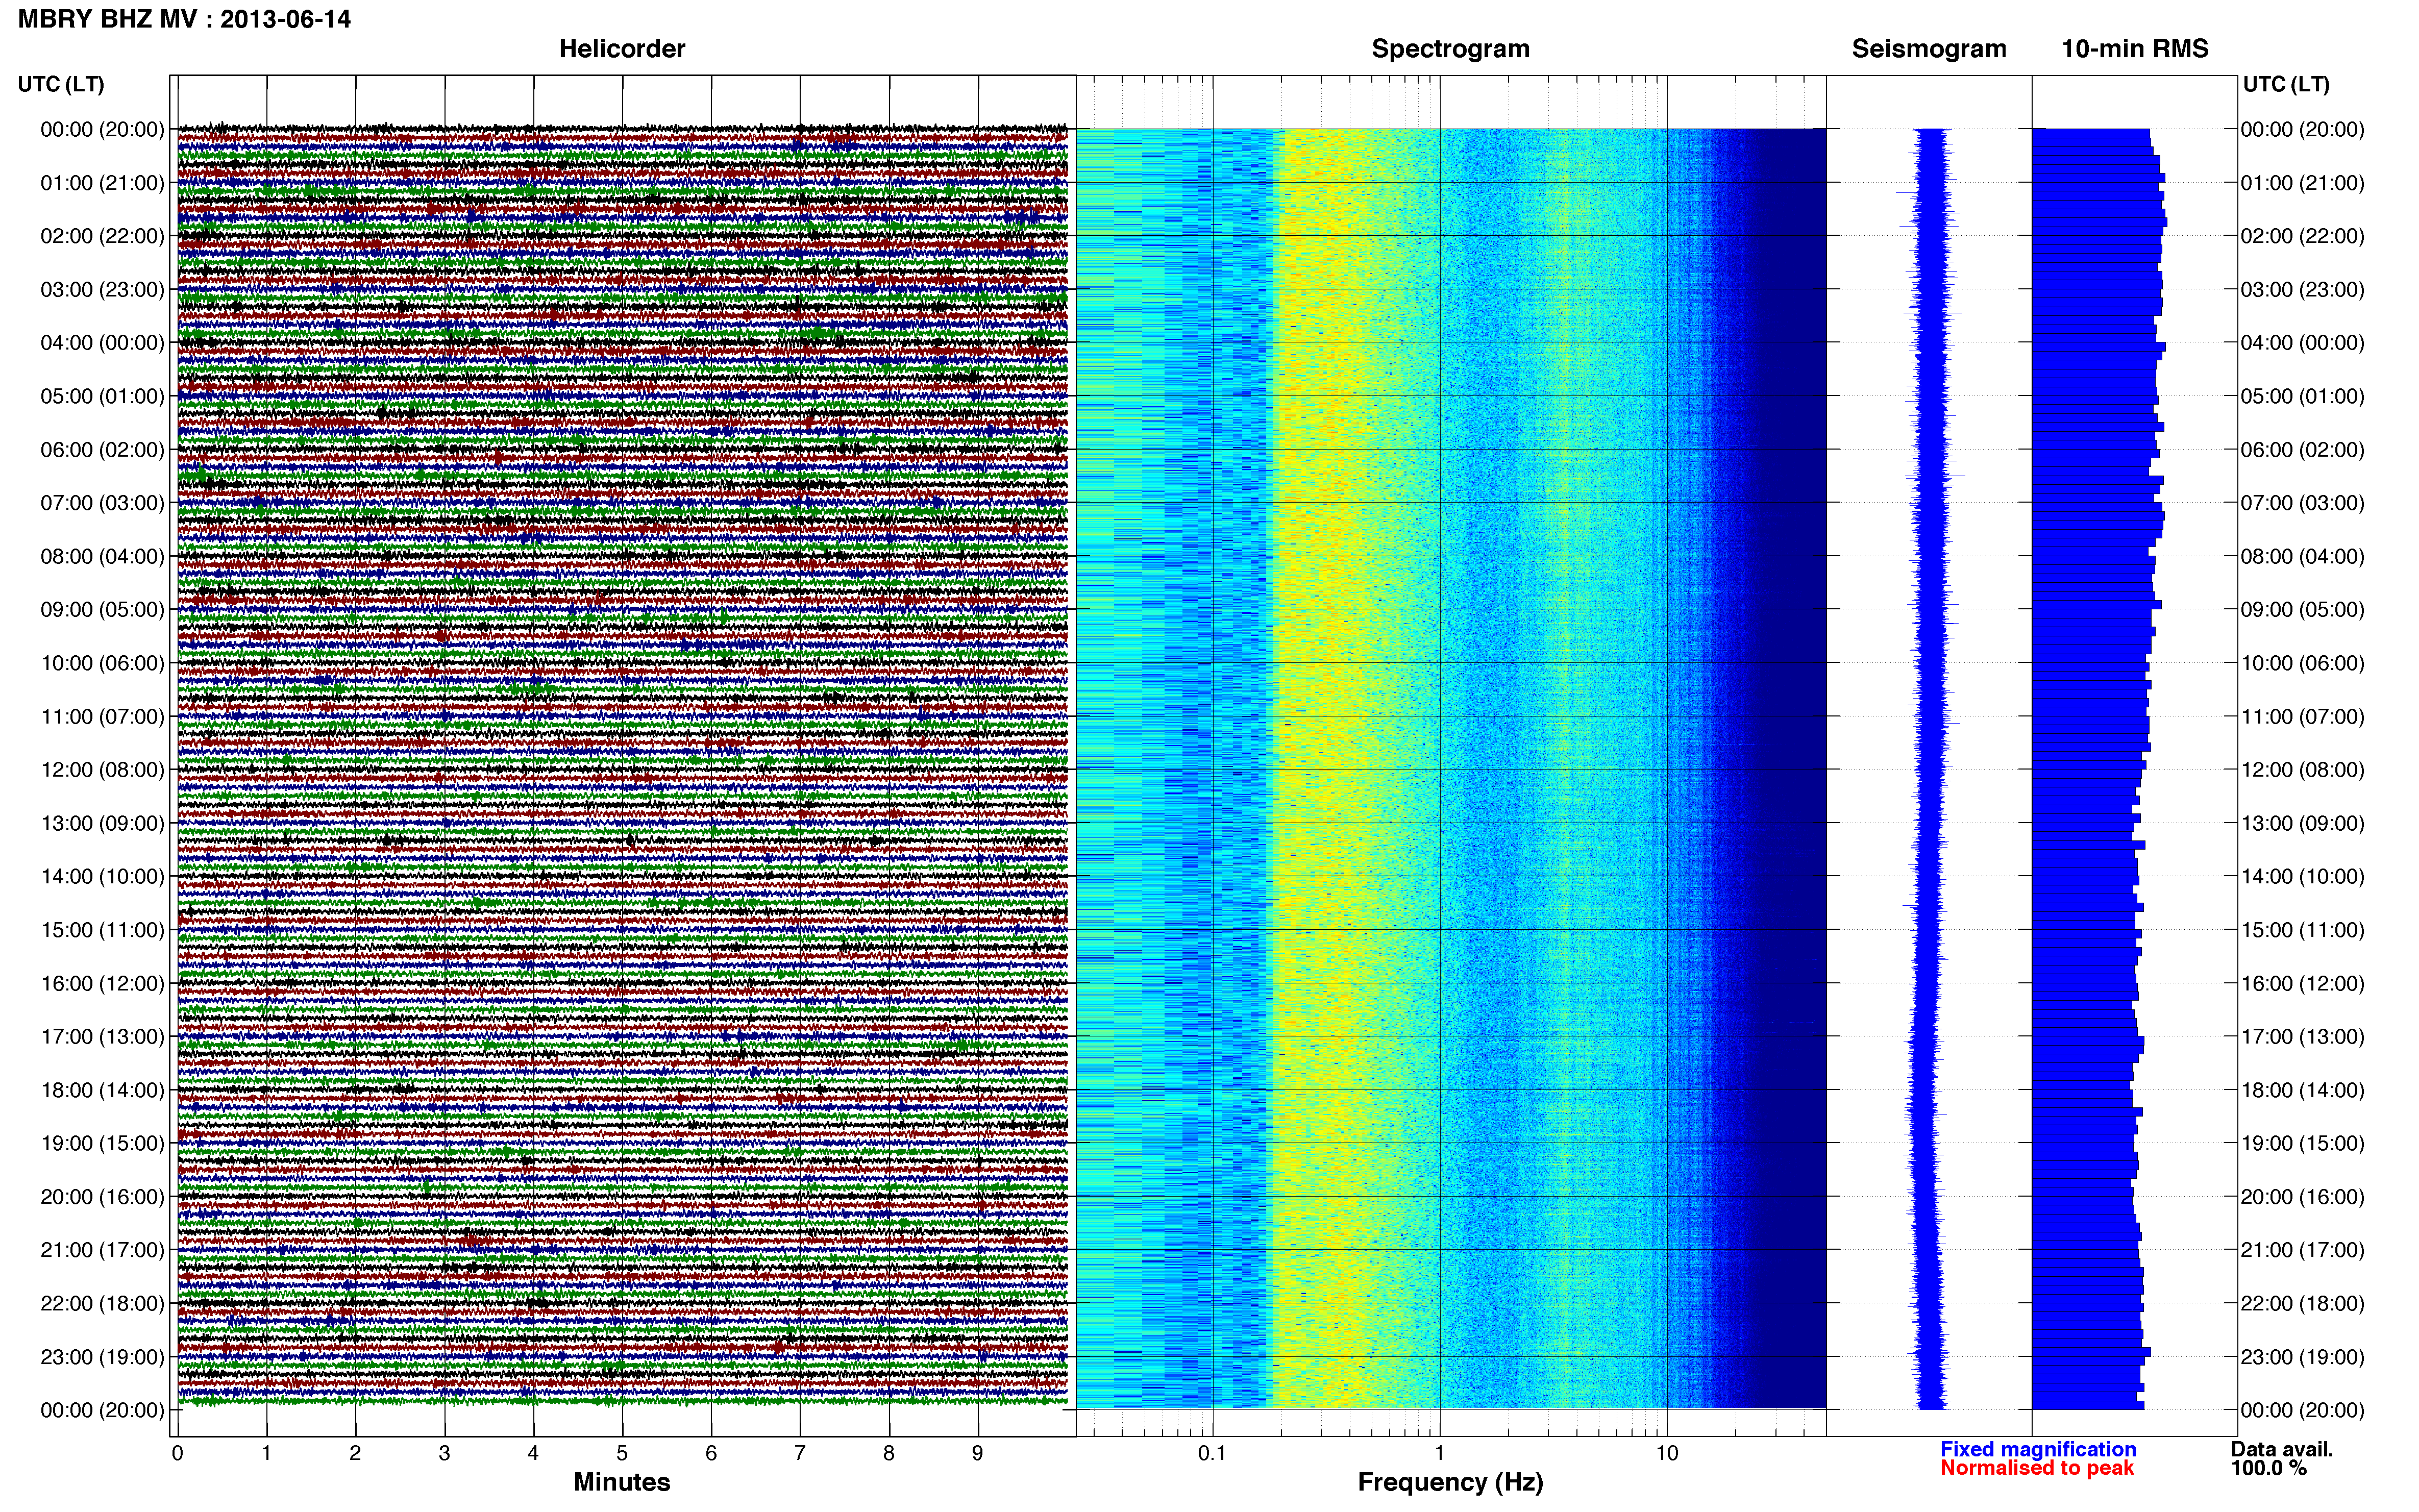Click left time label 20:00 (16:00)
2419x1512 pixels.
[x=102, y=1197]
